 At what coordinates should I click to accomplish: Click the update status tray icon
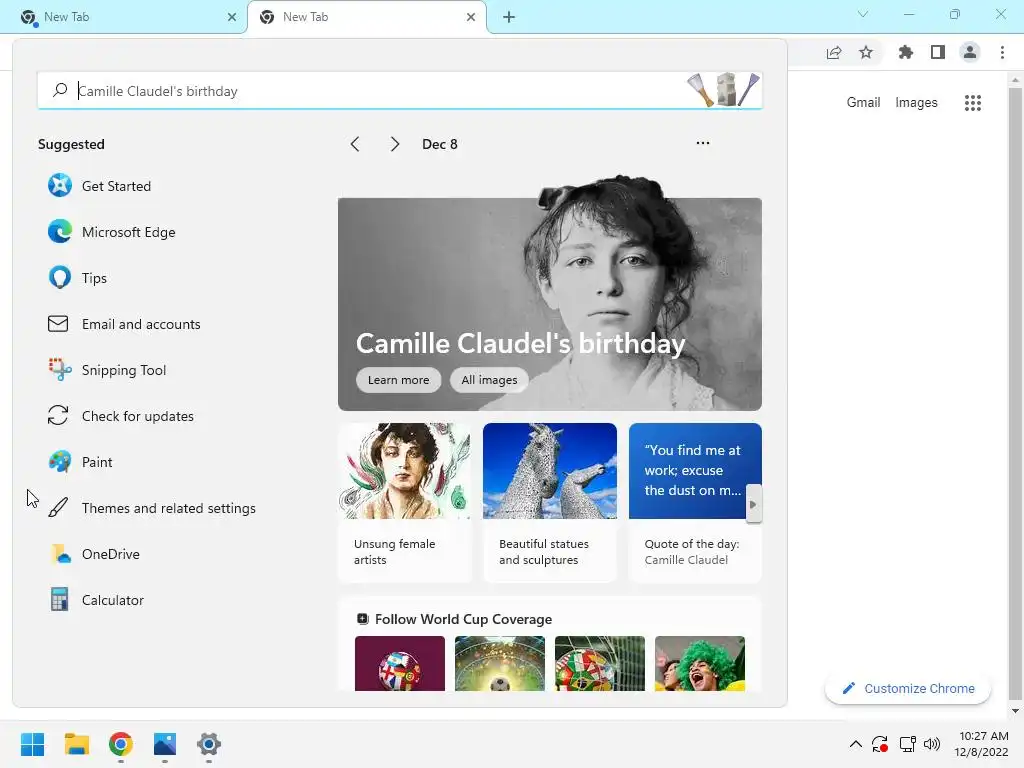880,744
